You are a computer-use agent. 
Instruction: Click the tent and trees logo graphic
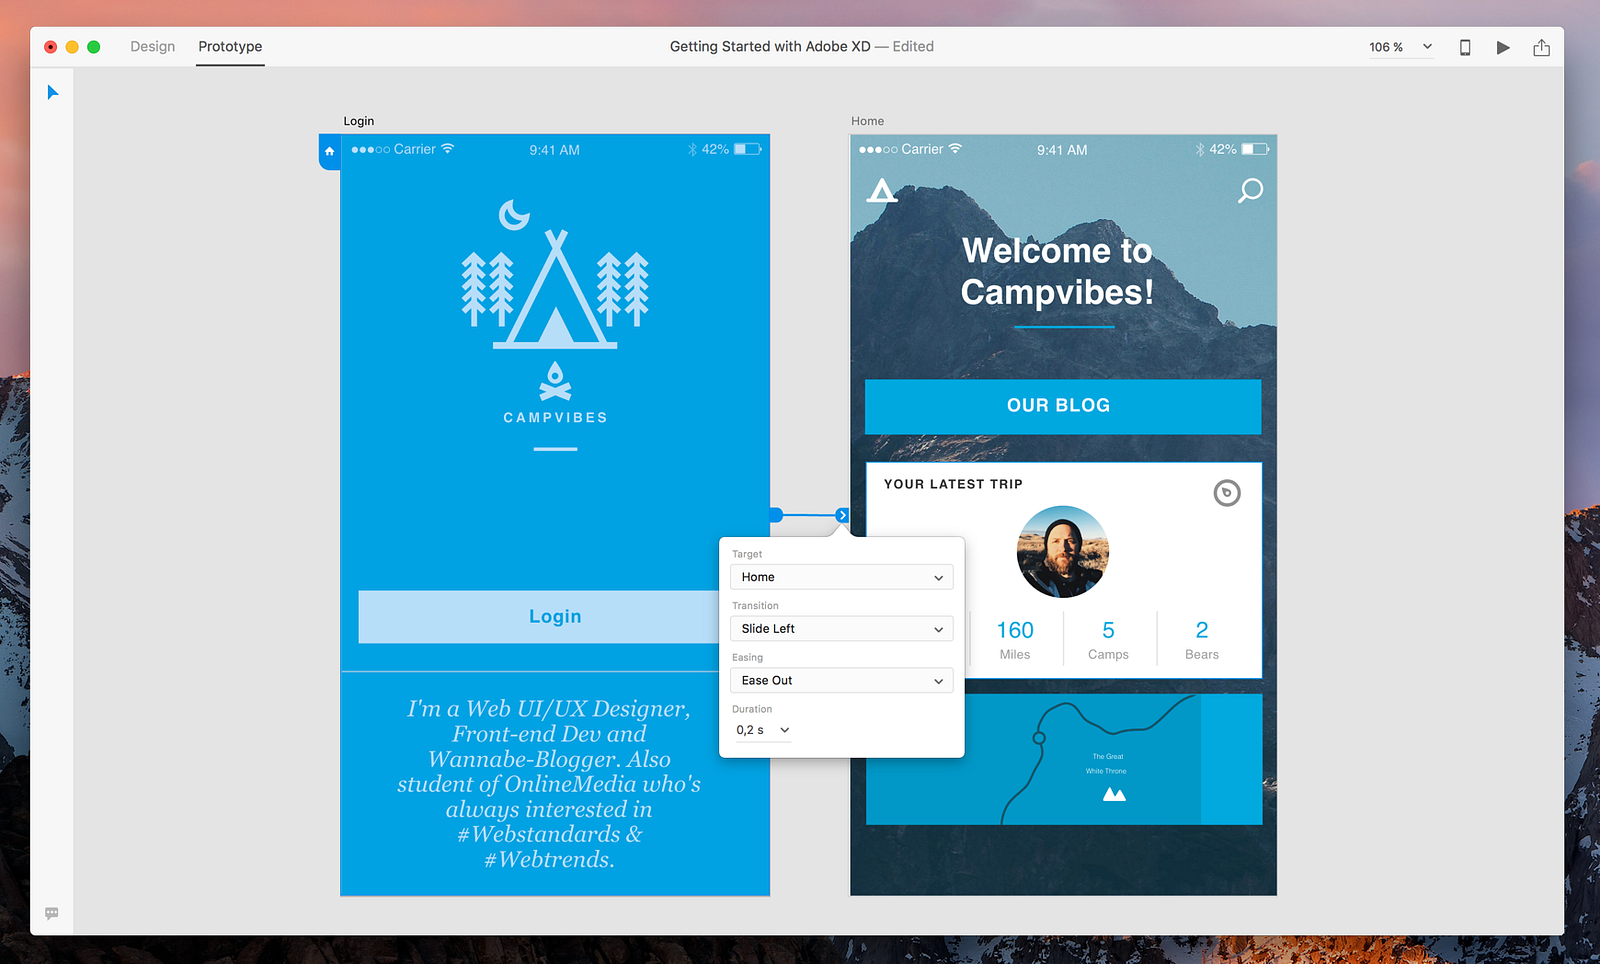click(x=555, y=290)
